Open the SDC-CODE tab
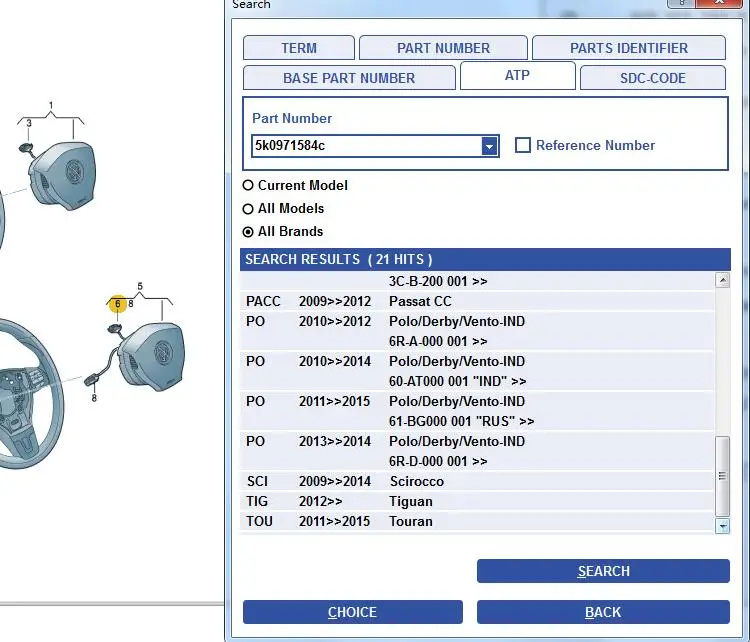Image resolution: width=750 pixels, height=642 pixels. click(x=652, y=78)
